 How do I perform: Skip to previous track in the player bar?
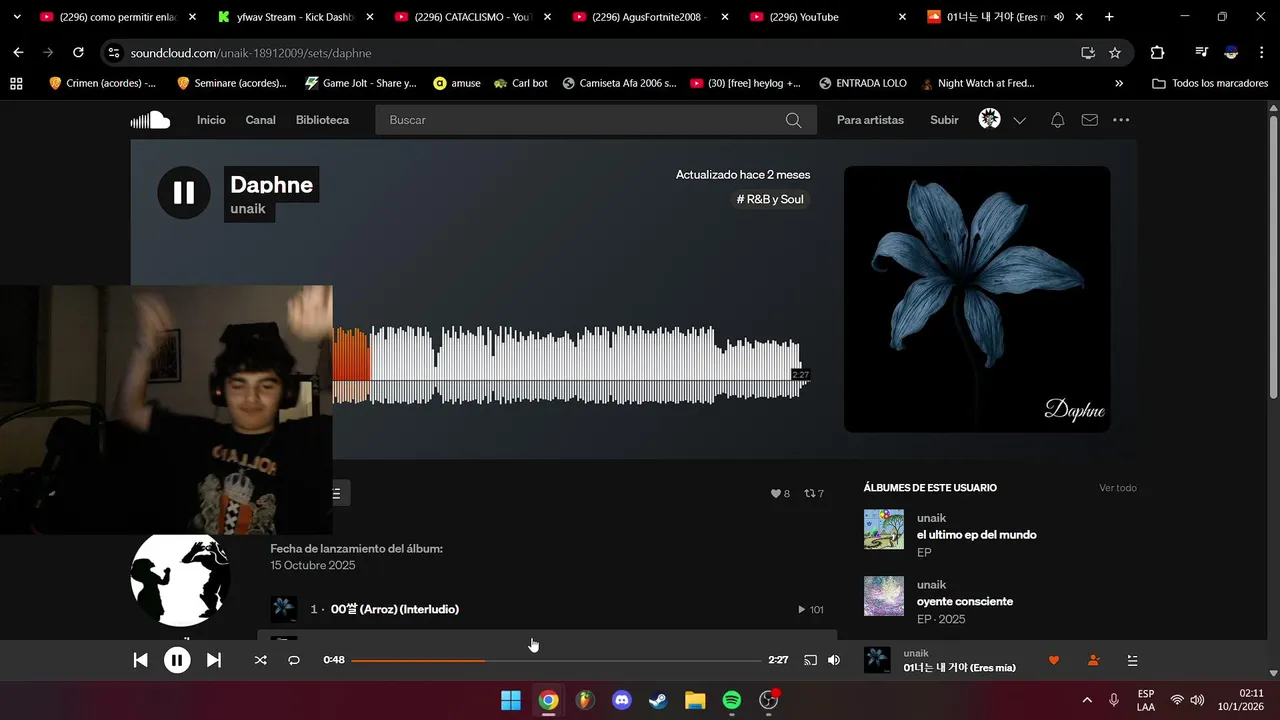[x=141, y=660]
